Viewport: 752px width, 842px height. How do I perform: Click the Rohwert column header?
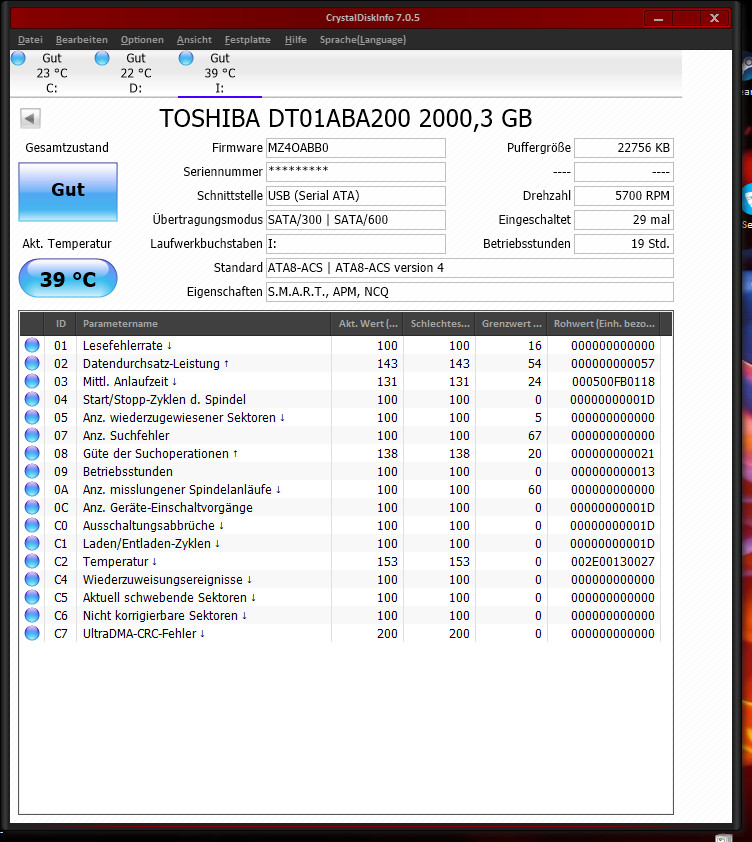[604, 323]
